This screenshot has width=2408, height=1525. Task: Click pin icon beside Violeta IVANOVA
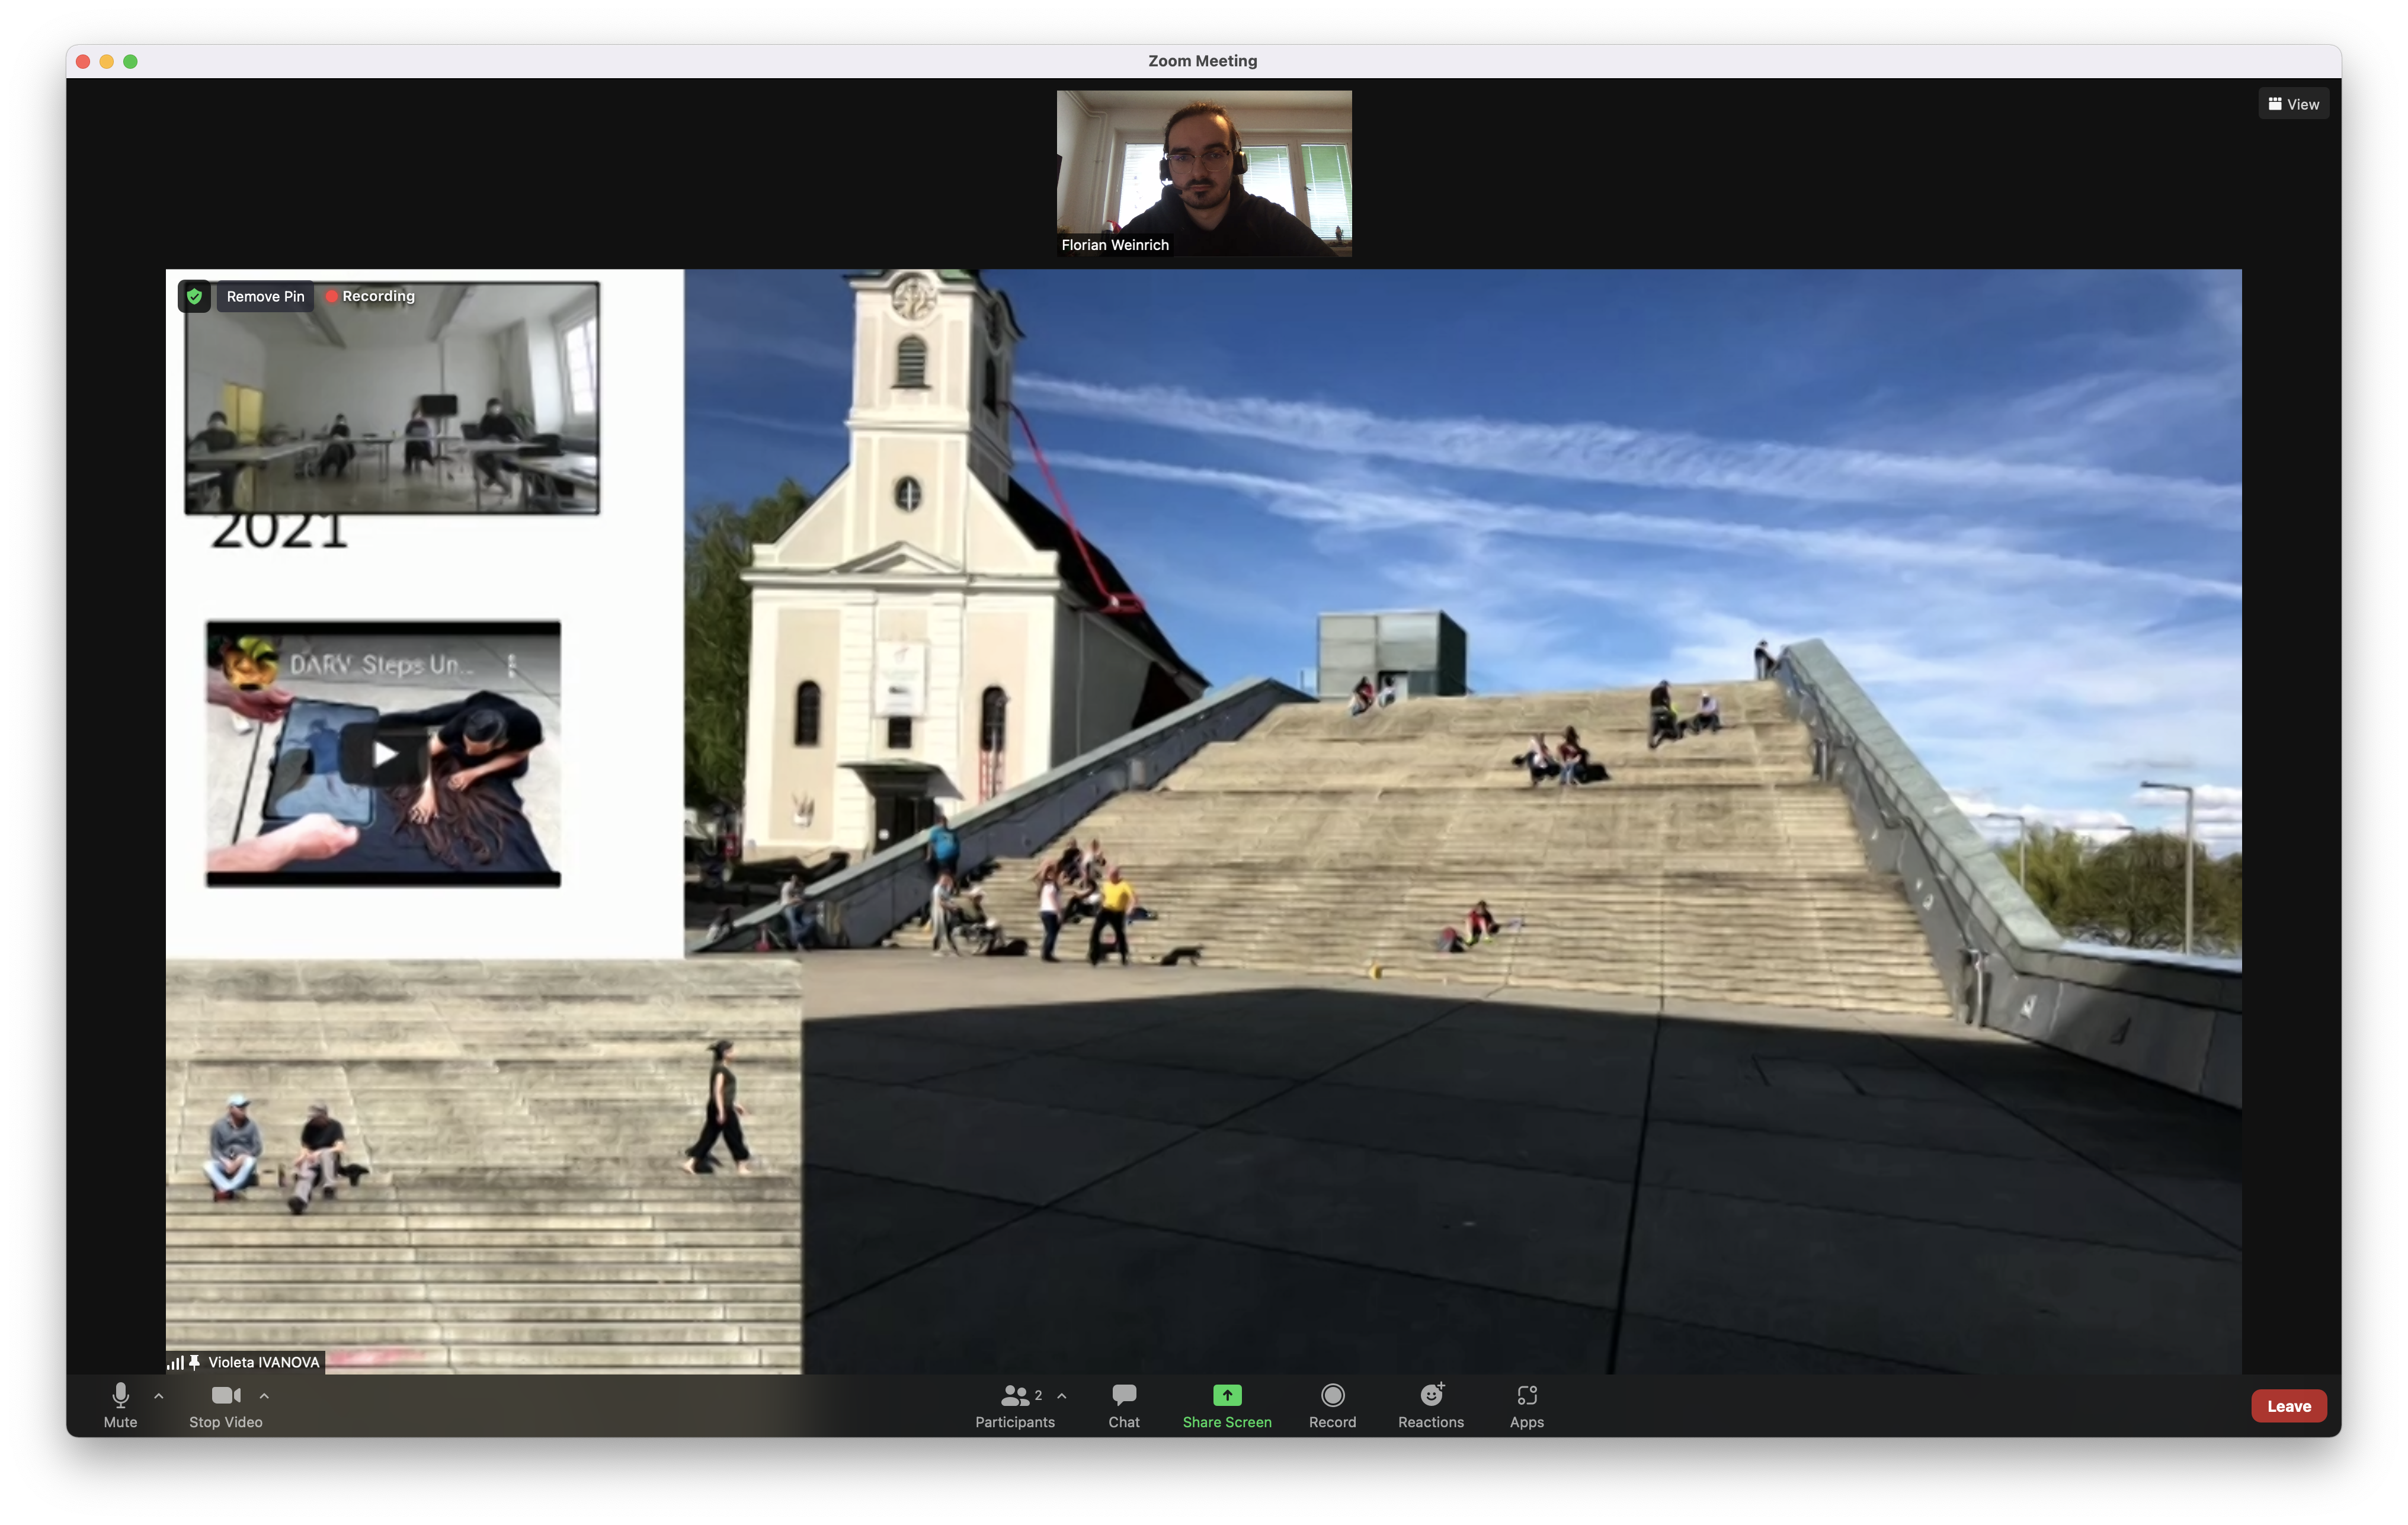click(x=195, y=1361)
